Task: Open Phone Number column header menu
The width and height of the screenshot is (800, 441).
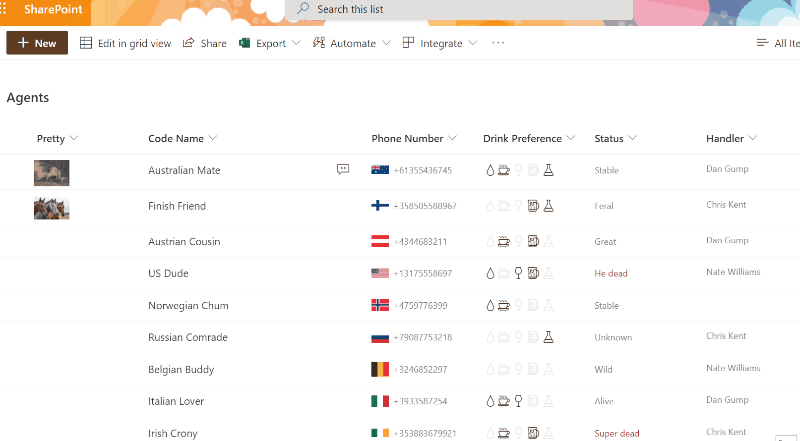Action: (x=414, y=138)
